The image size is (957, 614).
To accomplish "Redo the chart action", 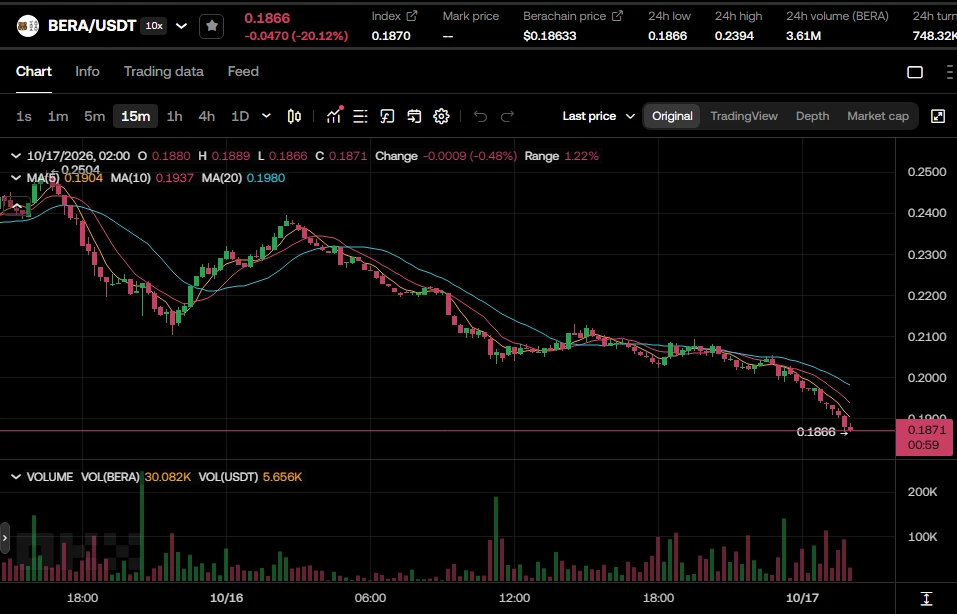I will pyautogui.click(x=507, y=116).
